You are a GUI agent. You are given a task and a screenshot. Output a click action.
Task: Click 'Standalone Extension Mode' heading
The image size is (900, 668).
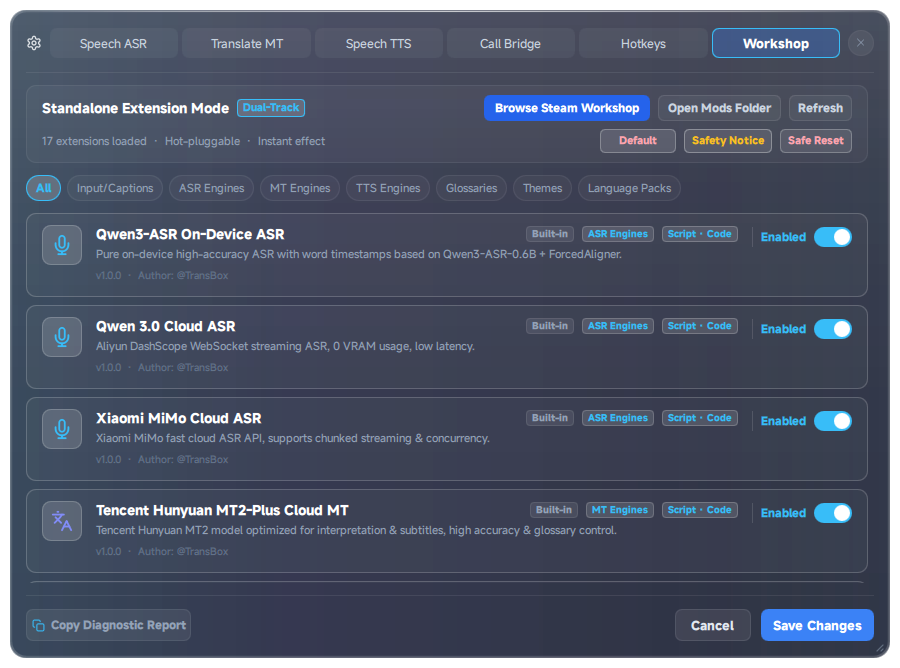(x=135, y=108)
